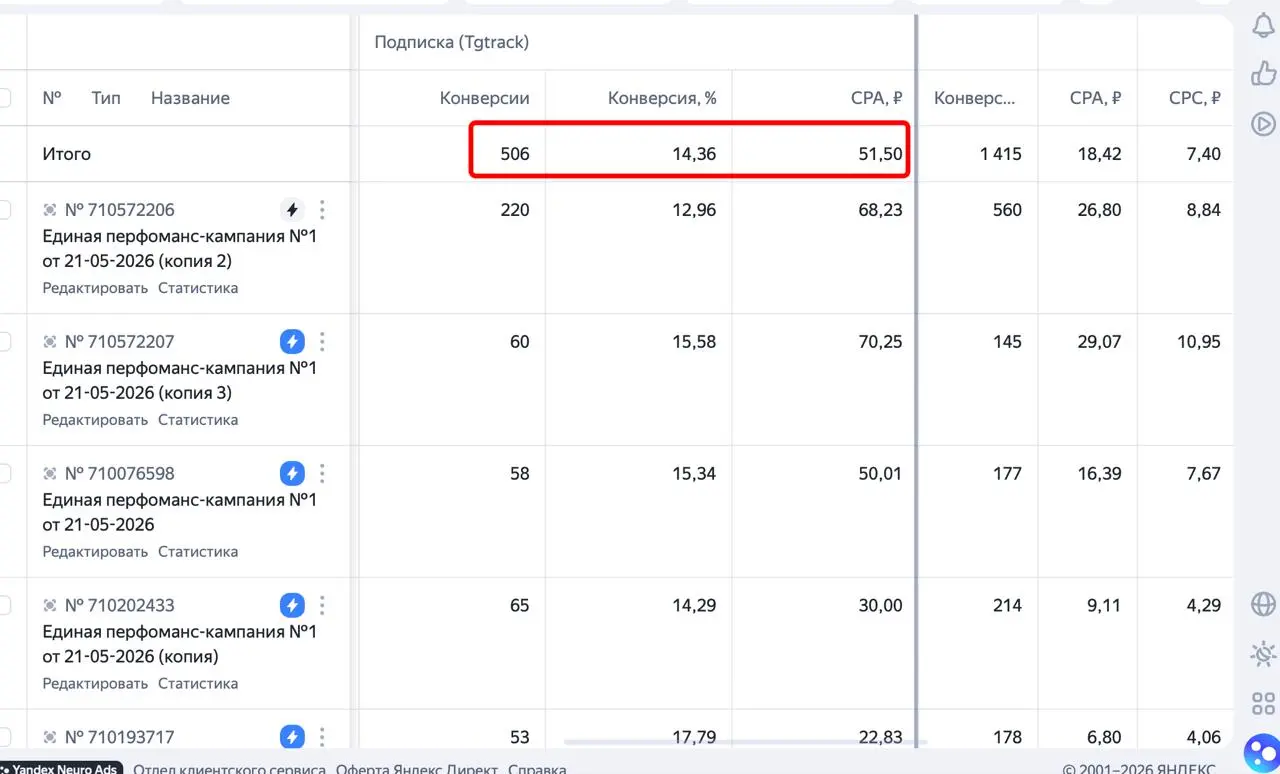Tick the select-all checkbox in header
The image size is (1280, 774).
4,98
